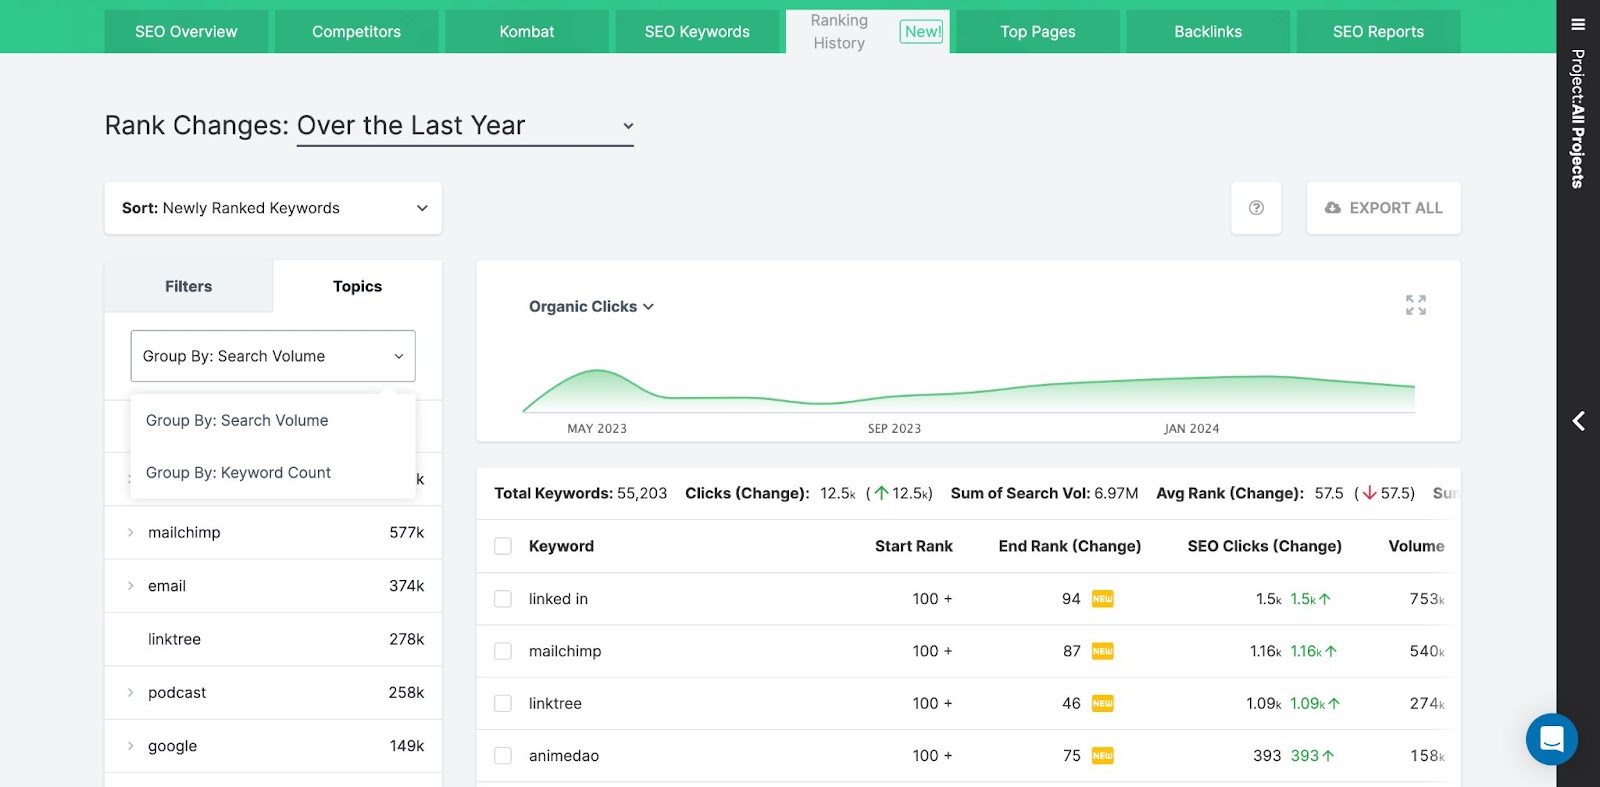Click the NEW badge in the linked in row

tap(1102, 599)
